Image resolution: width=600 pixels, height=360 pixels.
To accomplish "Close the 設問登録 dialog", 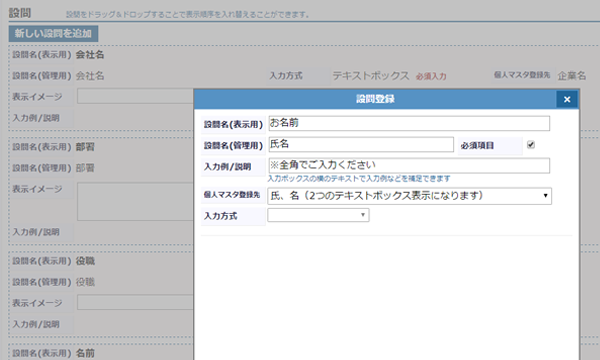I will coord(567,99).
